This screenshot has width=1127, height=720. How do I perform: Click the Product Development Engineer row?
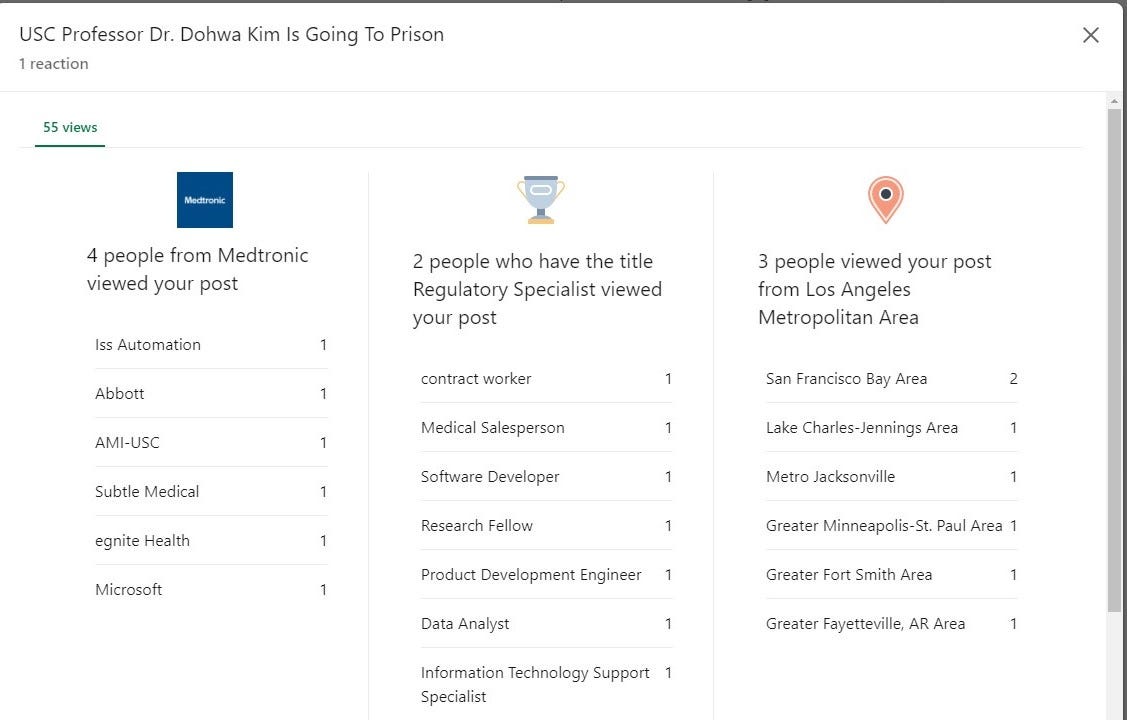pyautogui.click(x=546, y=575)
